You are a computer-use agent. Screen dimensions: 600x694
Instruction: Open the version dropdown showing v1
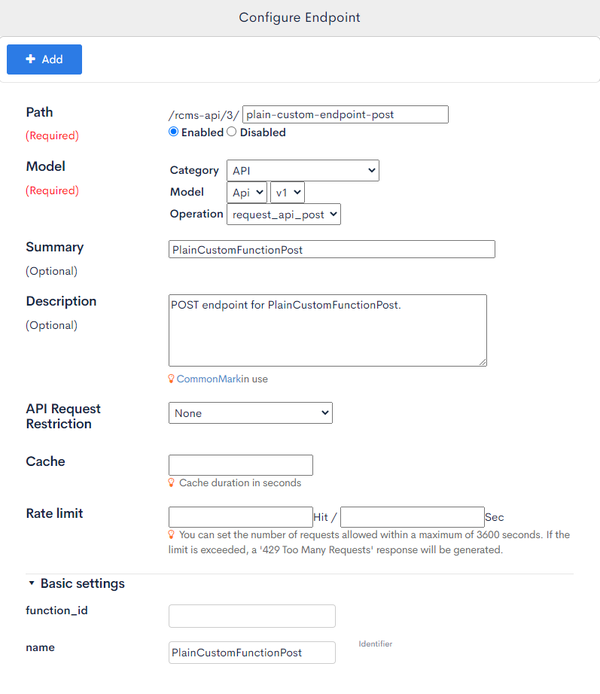pos(288,193)
